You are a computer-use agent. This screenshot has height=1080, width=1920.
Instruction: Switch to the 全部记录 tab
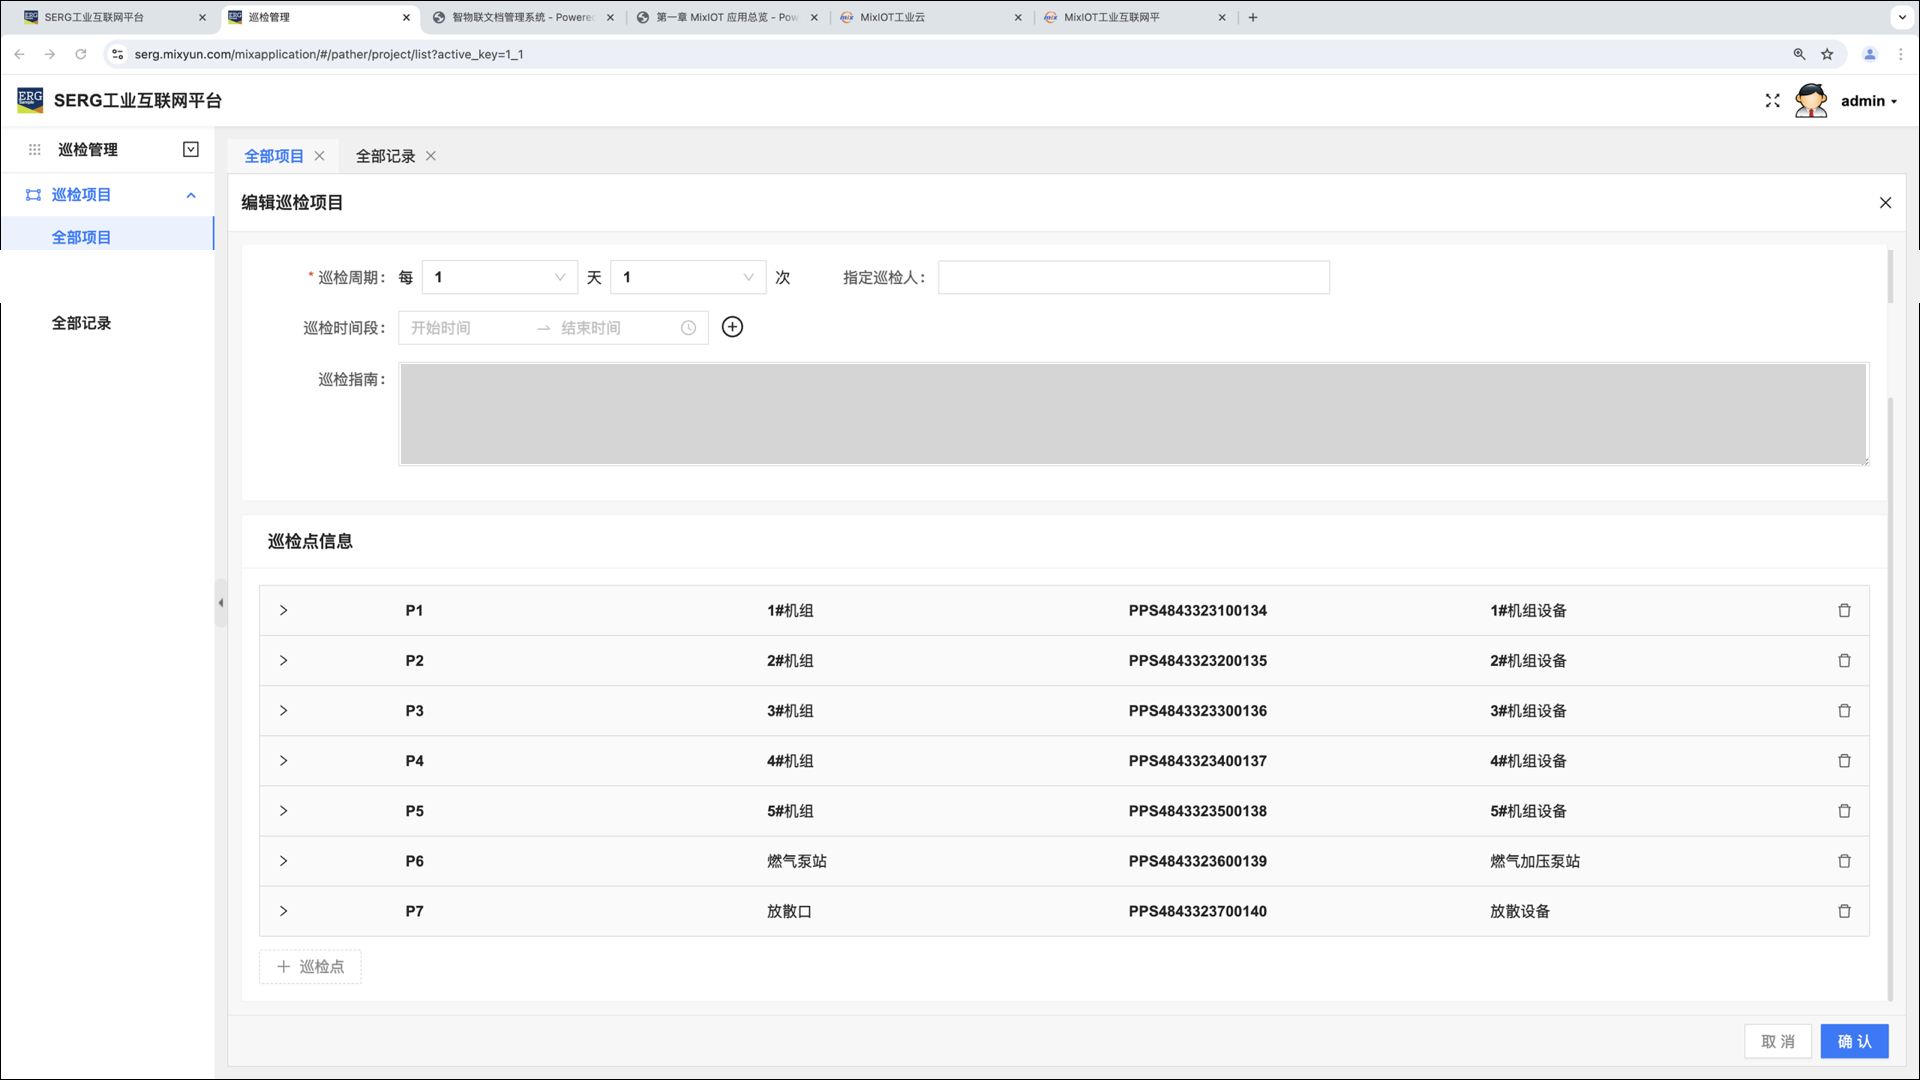(x=385, y=156)
